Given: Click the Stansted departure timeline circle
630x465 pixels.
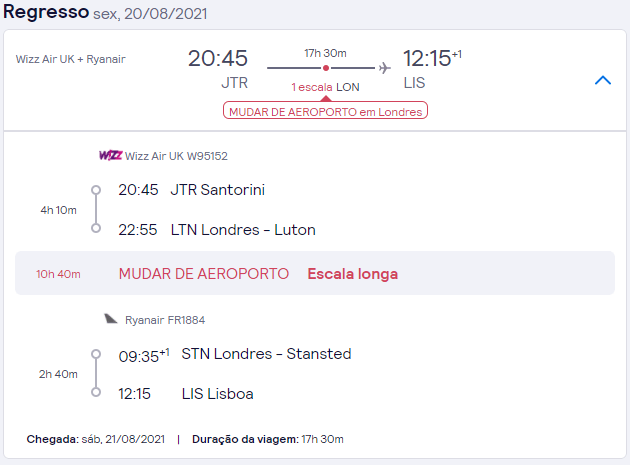Looking at the screenshot, I should 96,353.
